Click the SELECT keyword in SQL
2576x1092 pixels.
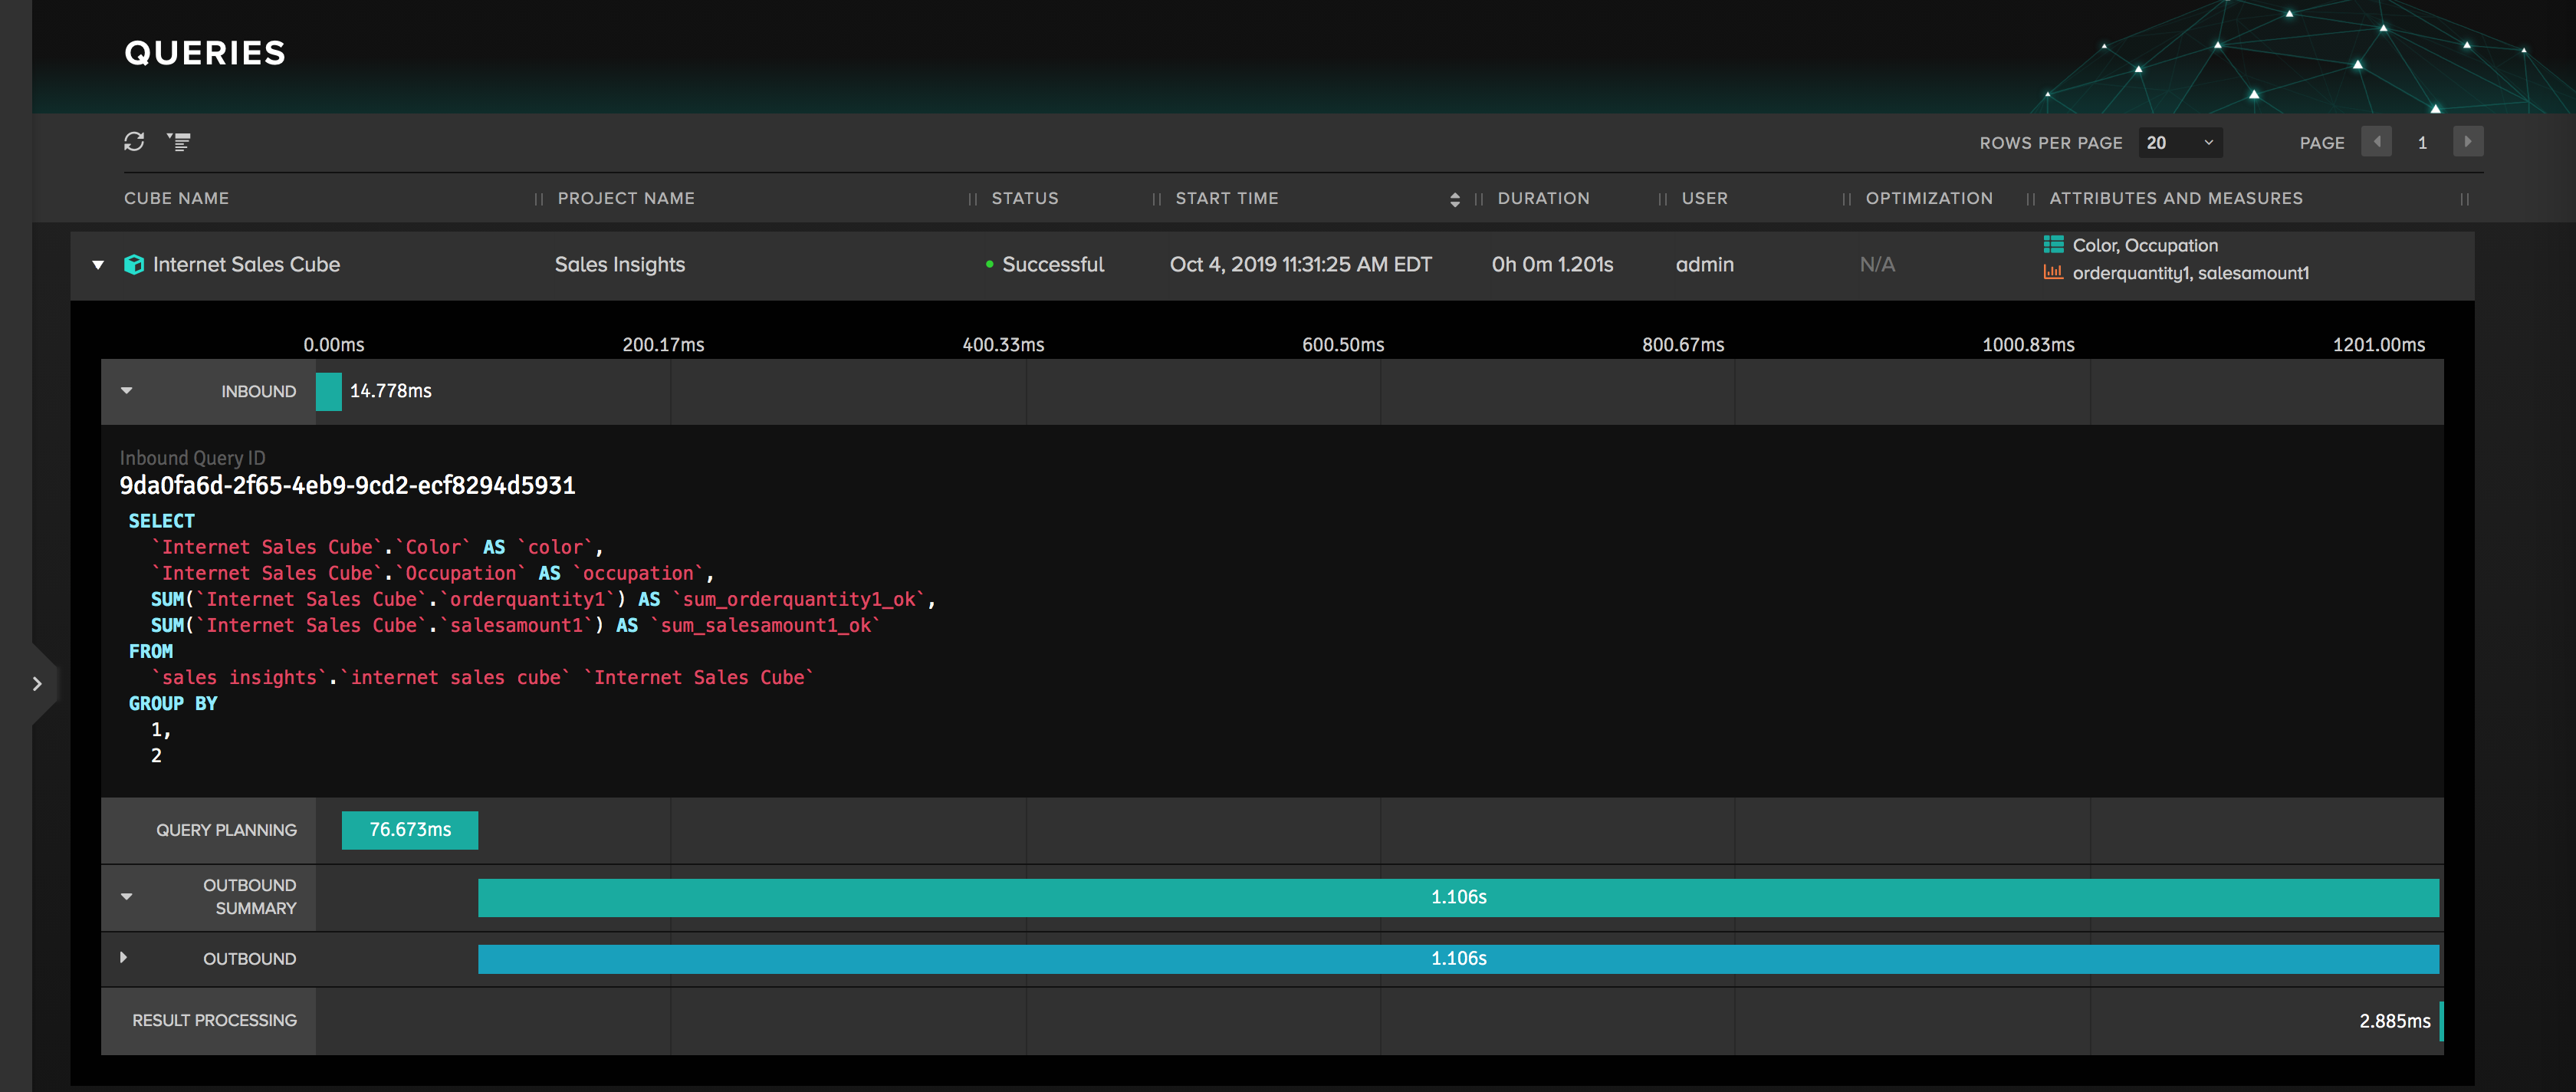tap(162, 521)
